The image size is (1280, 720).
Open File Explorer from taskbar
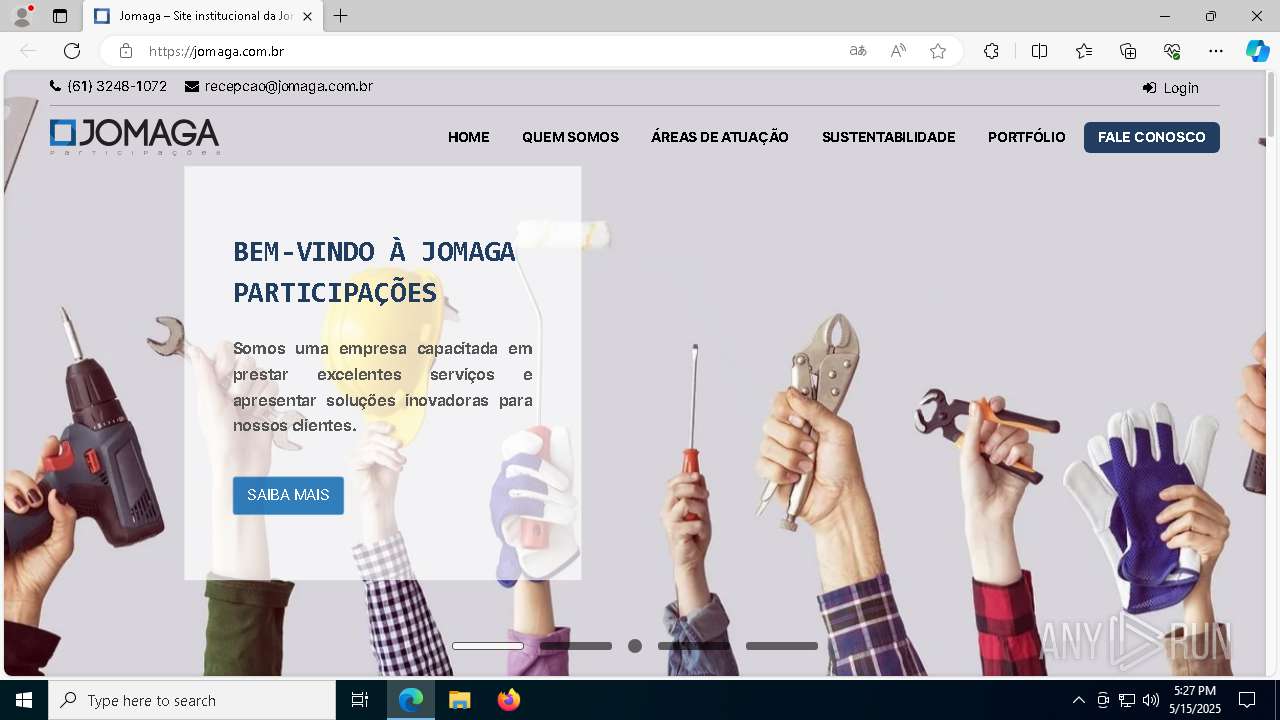point(459,700)
